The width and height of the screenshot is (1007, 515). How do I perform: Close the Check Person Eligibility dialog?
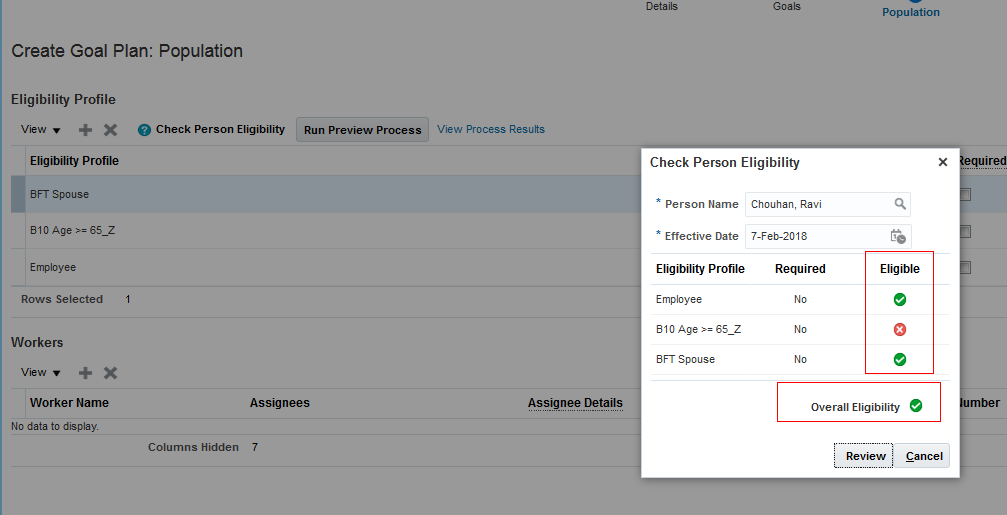pos(942,162)
